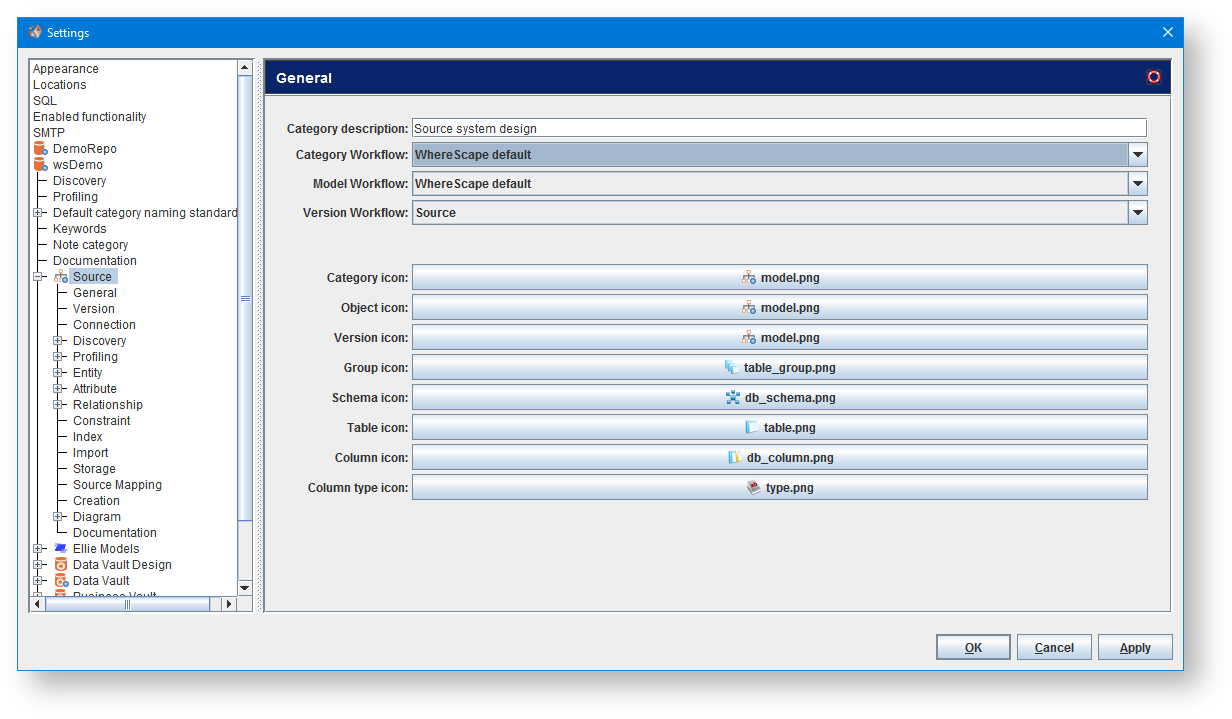Screen dimensions: 1232x719
Task: Open the Version Workflow dropdown
Action: point(1137,213)
